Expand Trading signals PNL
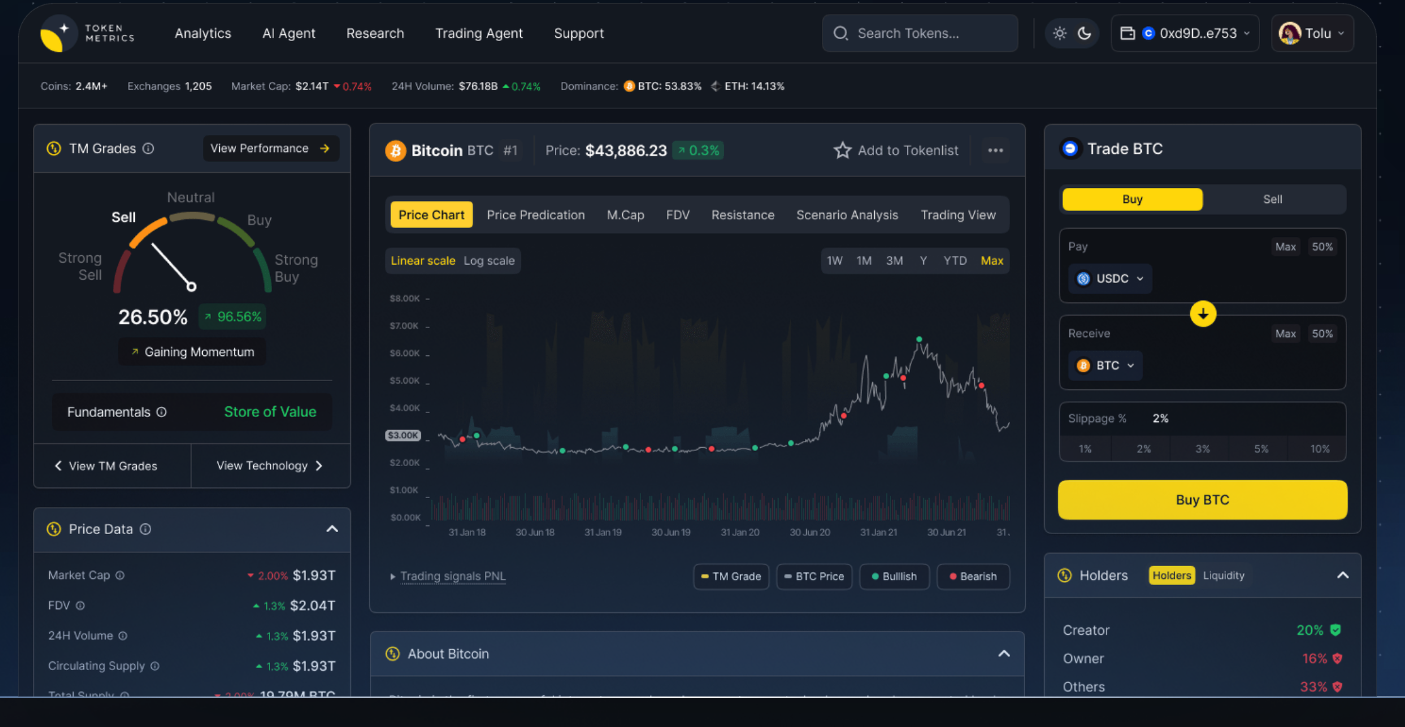 click(448, 577)
